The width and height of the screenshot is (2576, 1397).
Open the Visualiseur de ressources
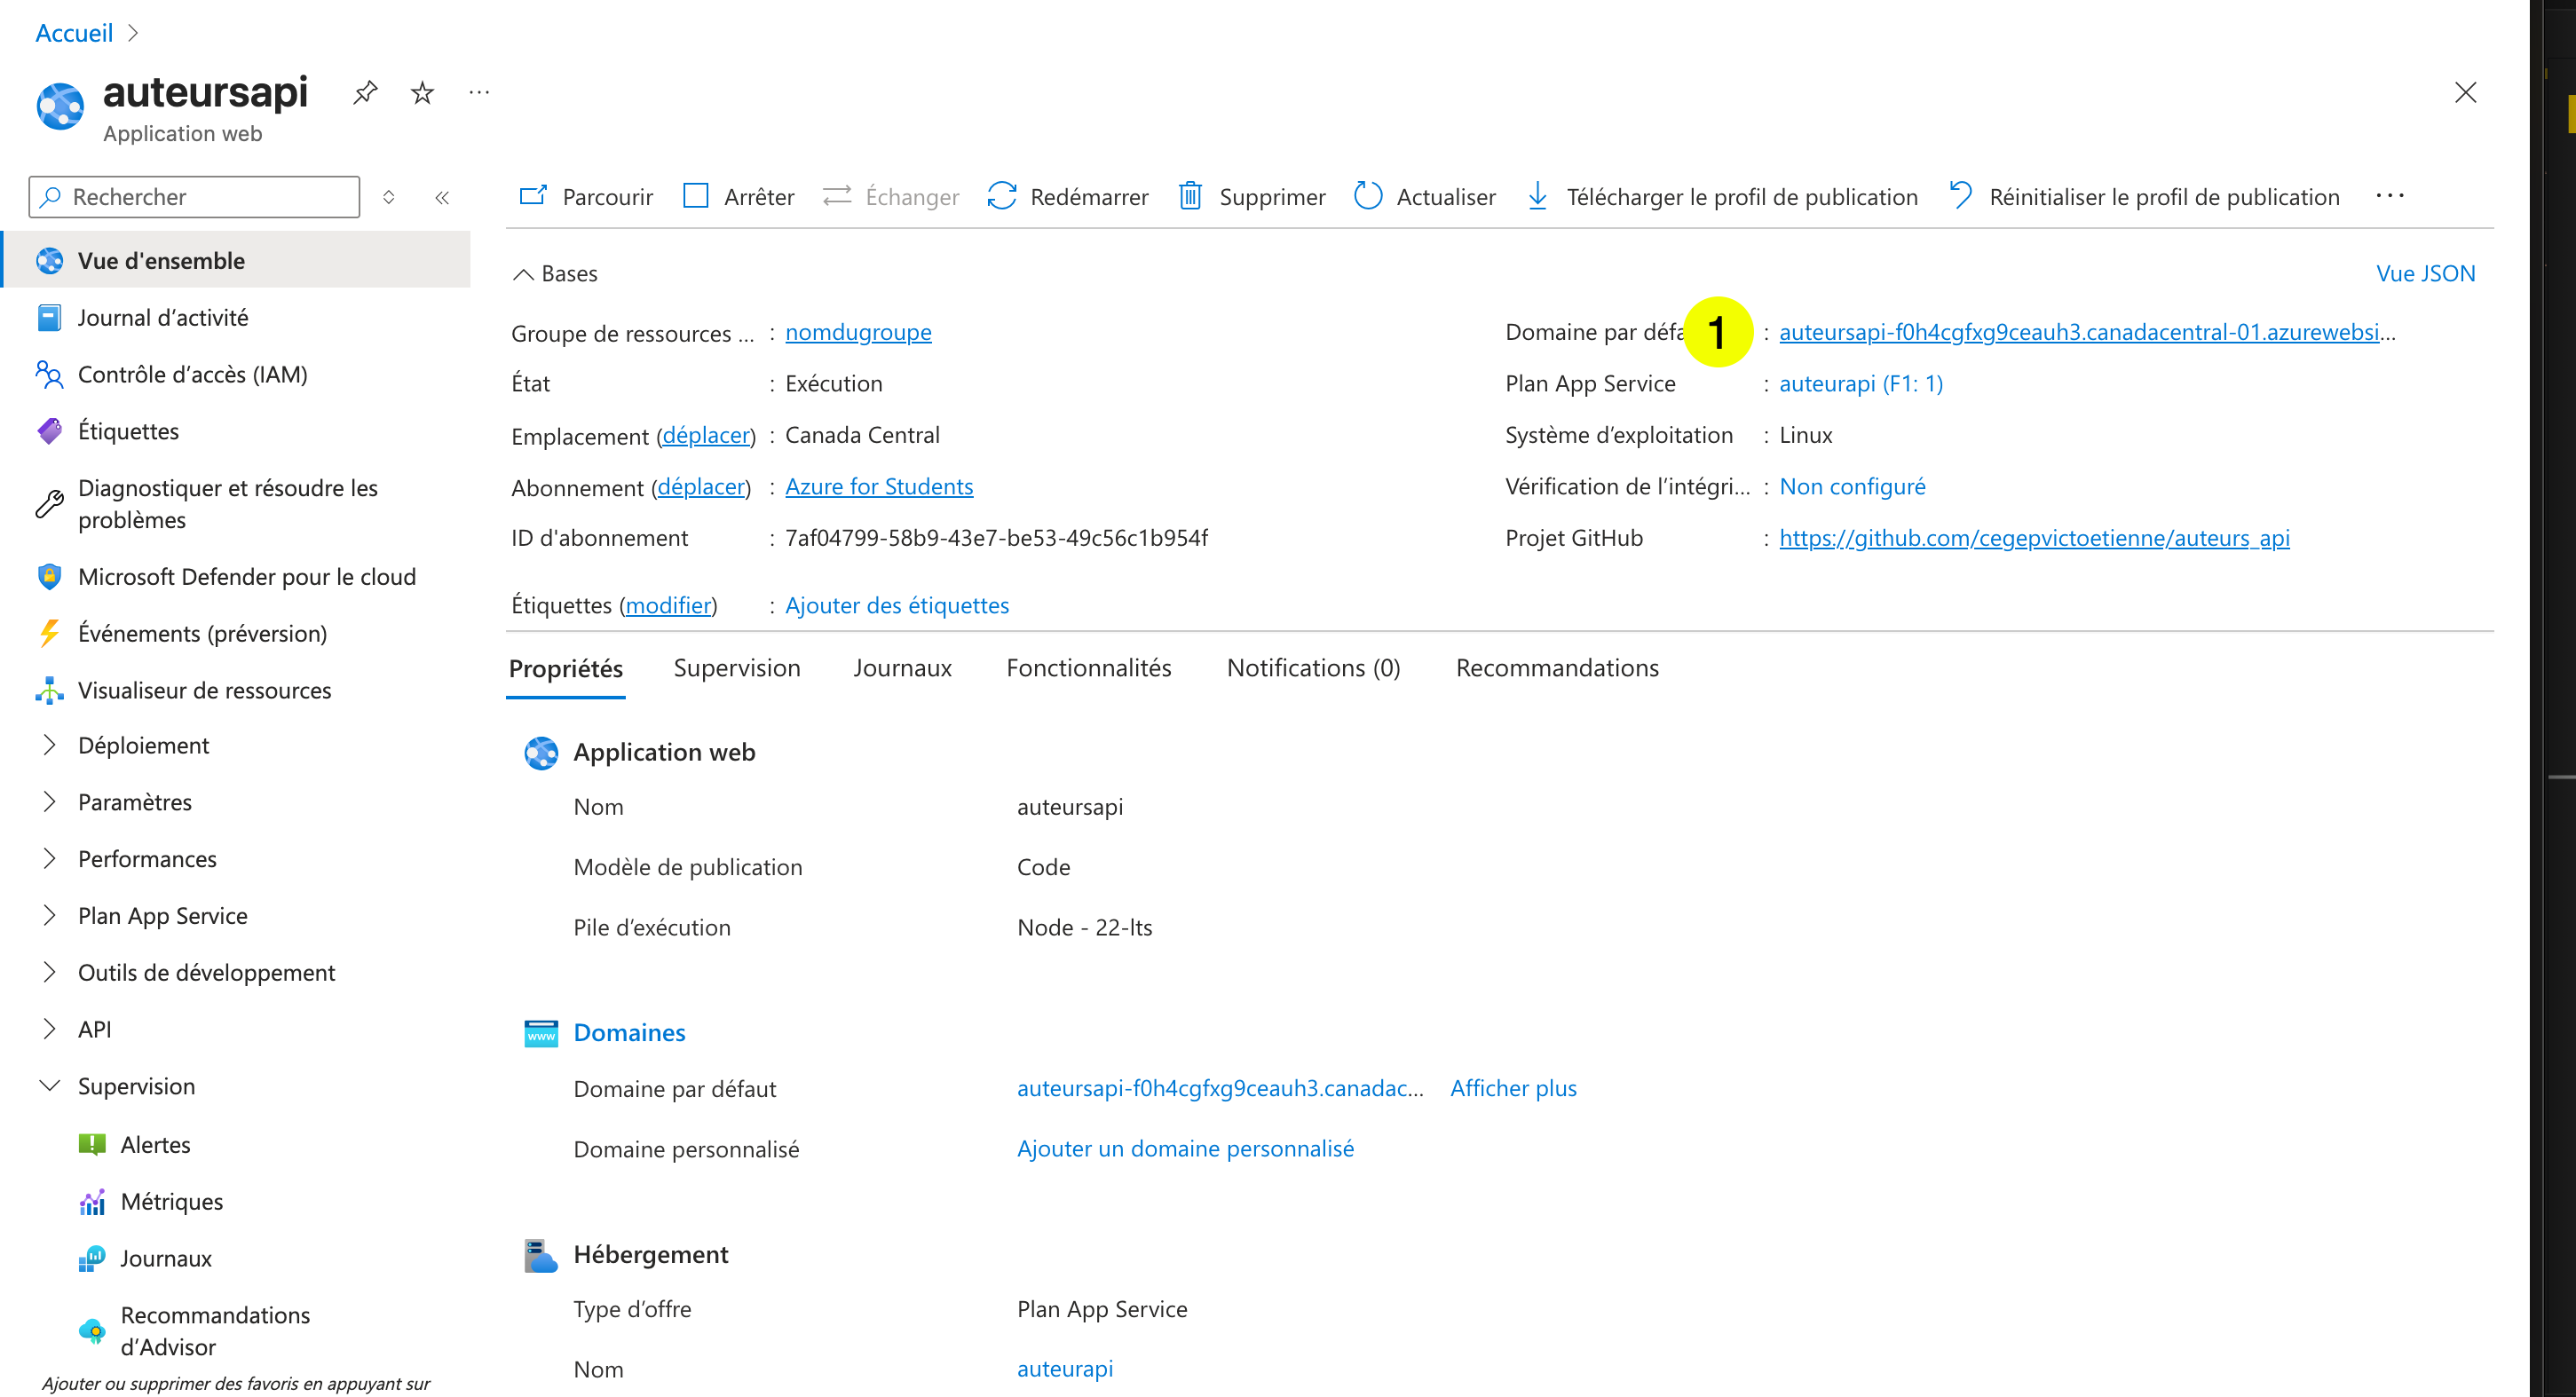click(x=204, y=689)
